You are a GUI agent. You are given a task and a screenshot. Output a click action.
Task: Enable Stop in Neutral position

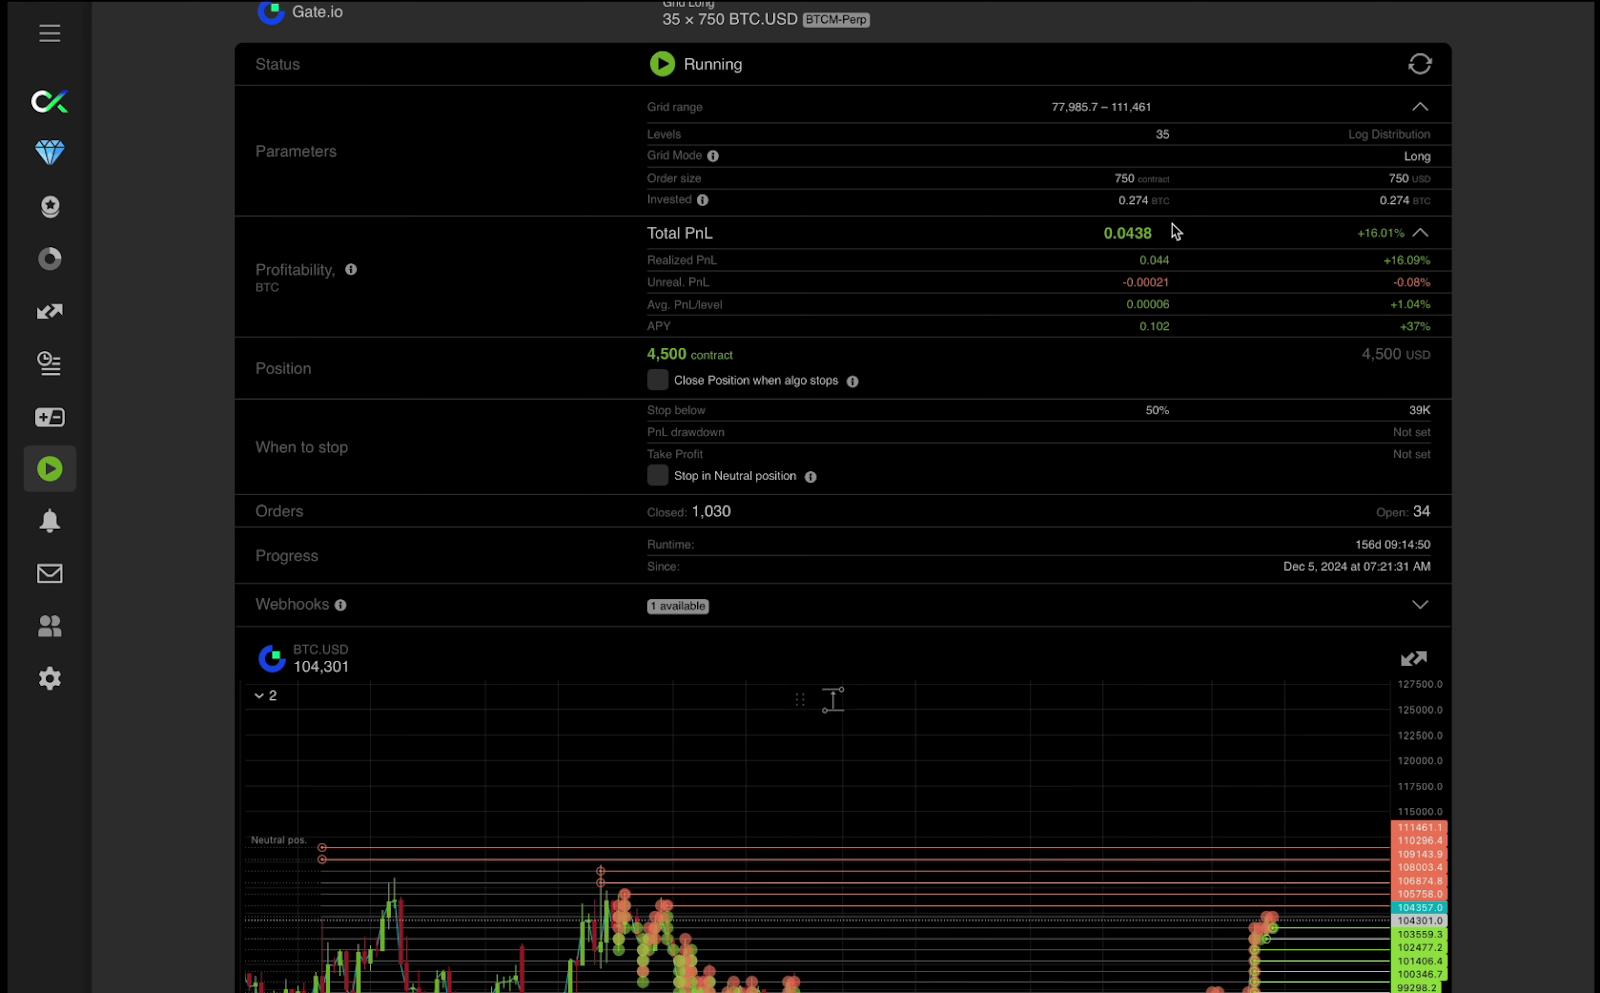coord(657,475)
